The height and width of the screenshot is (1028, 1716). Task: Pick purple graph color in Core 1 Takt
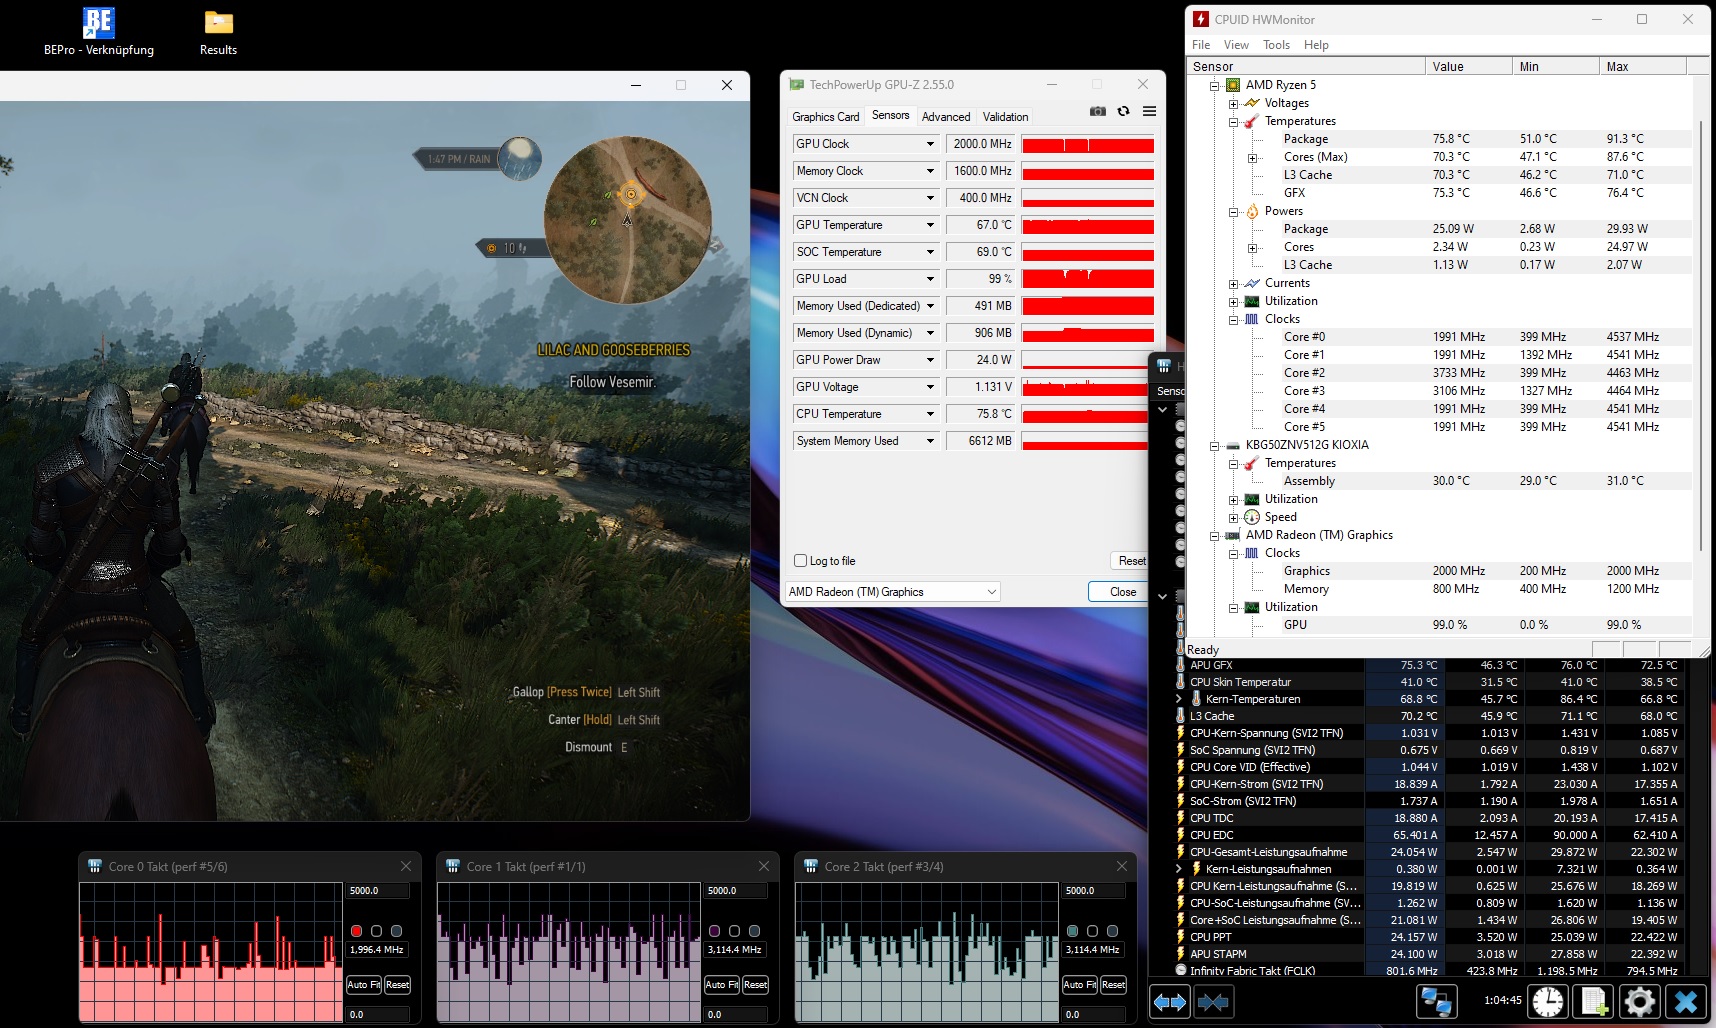(714, 931)
